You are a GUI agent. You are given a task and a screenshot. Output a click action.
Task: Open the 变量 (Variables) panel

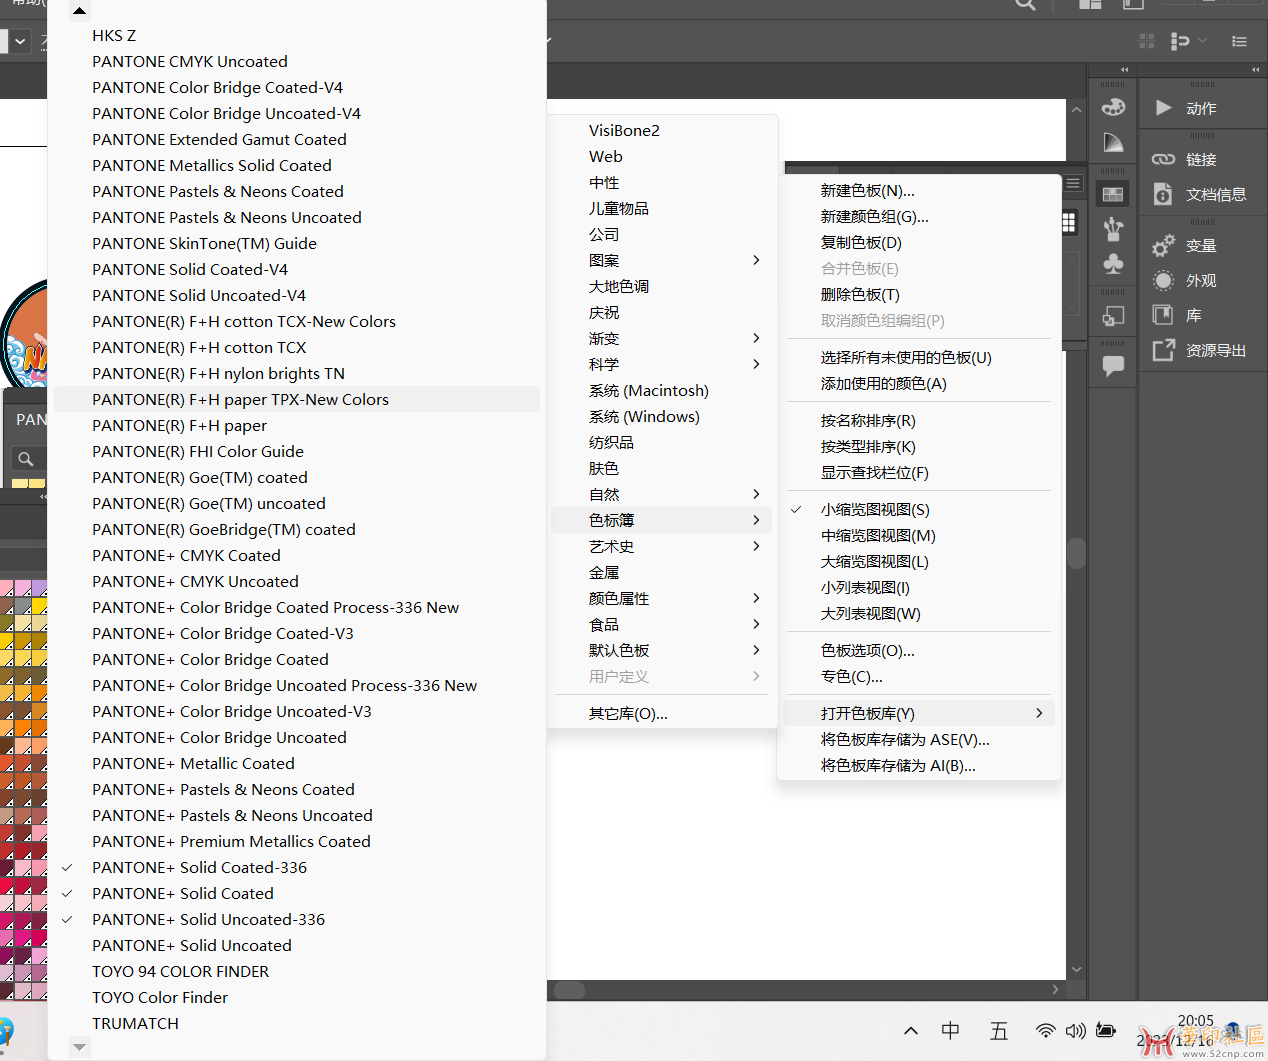(x=1200, y=245)
